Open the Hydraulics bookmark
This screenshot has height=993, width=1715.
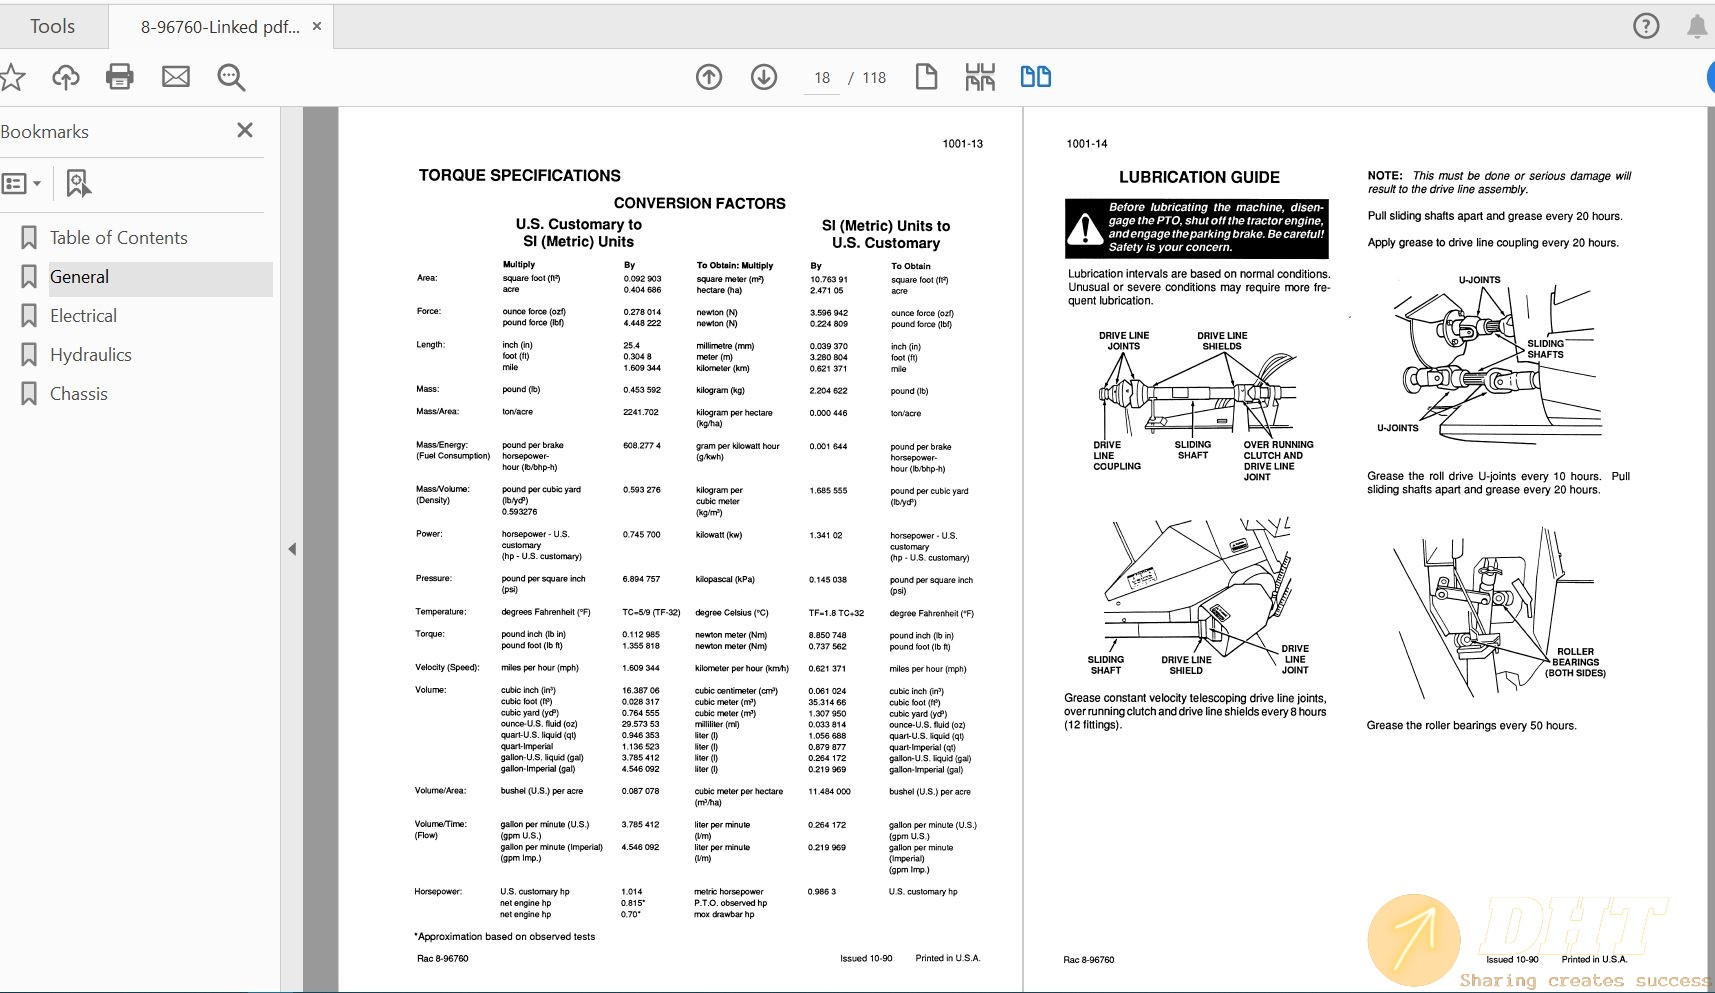coord(91,355)
